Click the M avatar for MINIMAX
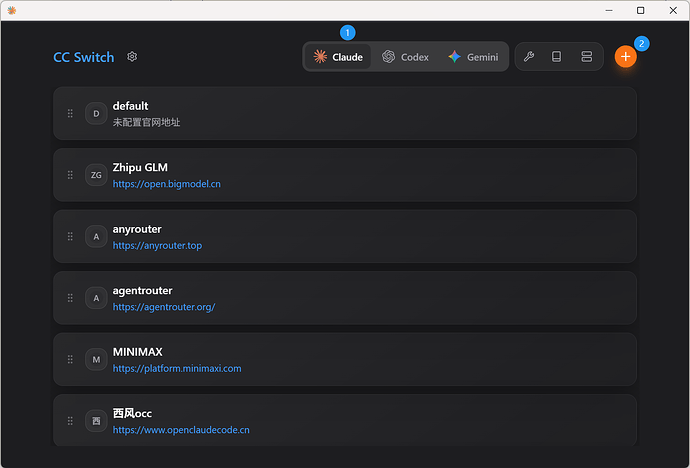The image size is (690, 468). point(96,359)
